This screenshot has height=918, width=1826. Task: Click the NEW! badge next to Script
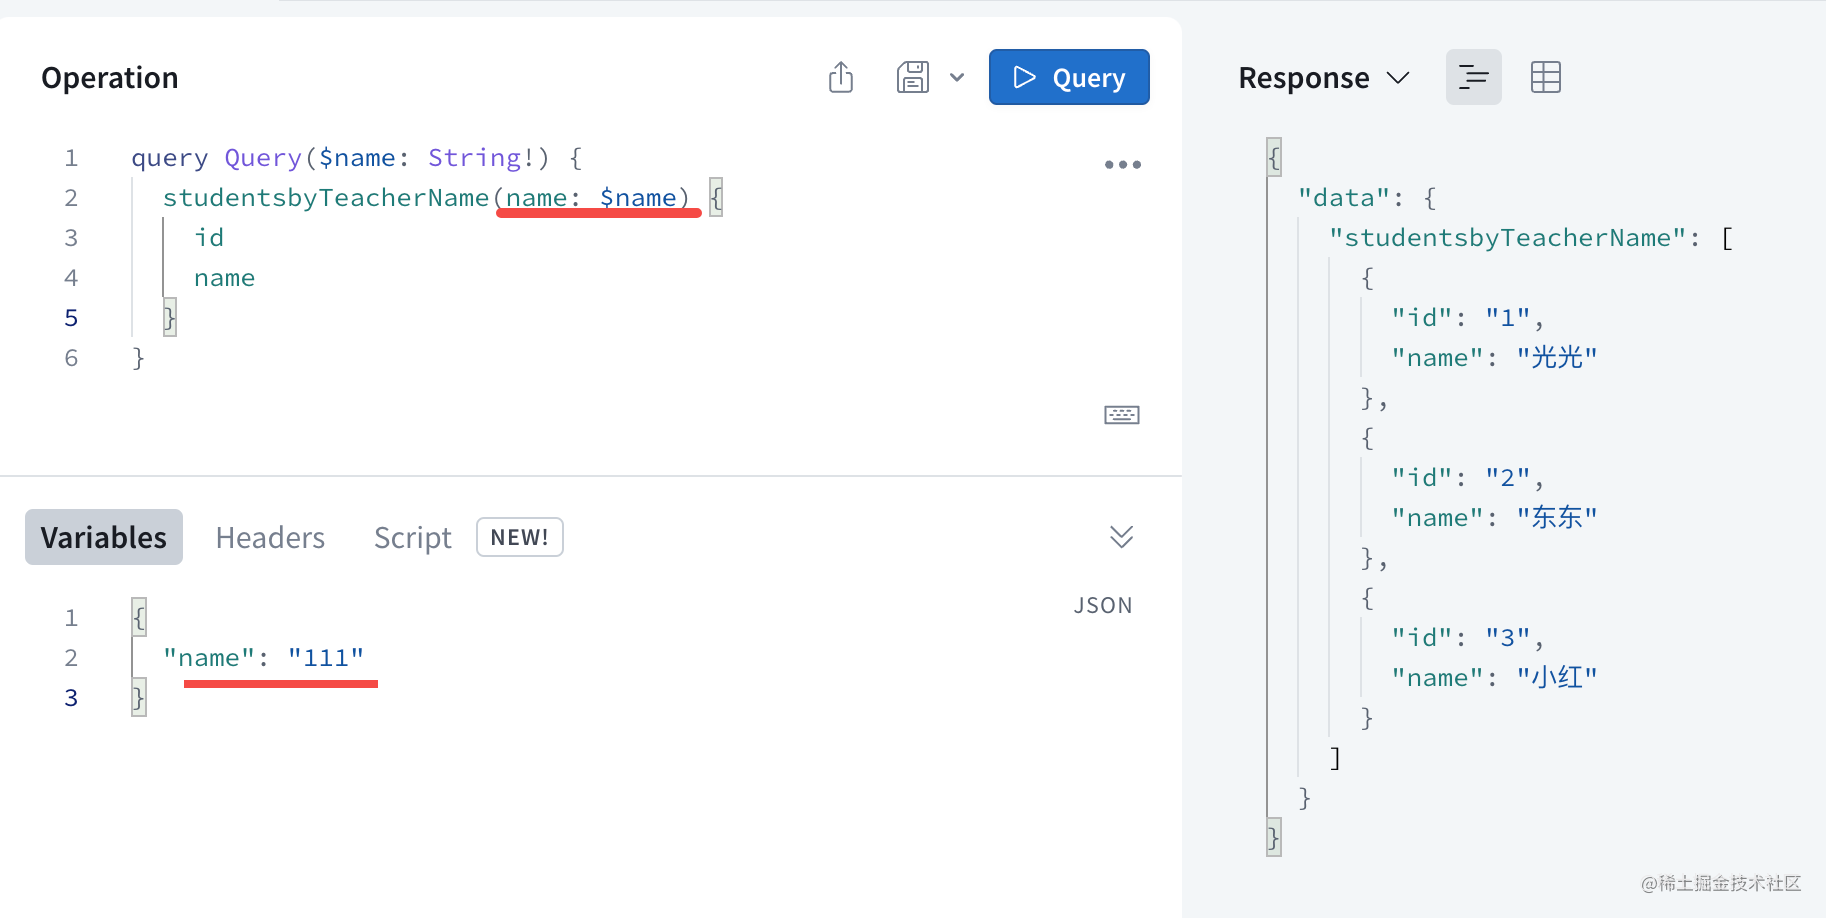519,537
